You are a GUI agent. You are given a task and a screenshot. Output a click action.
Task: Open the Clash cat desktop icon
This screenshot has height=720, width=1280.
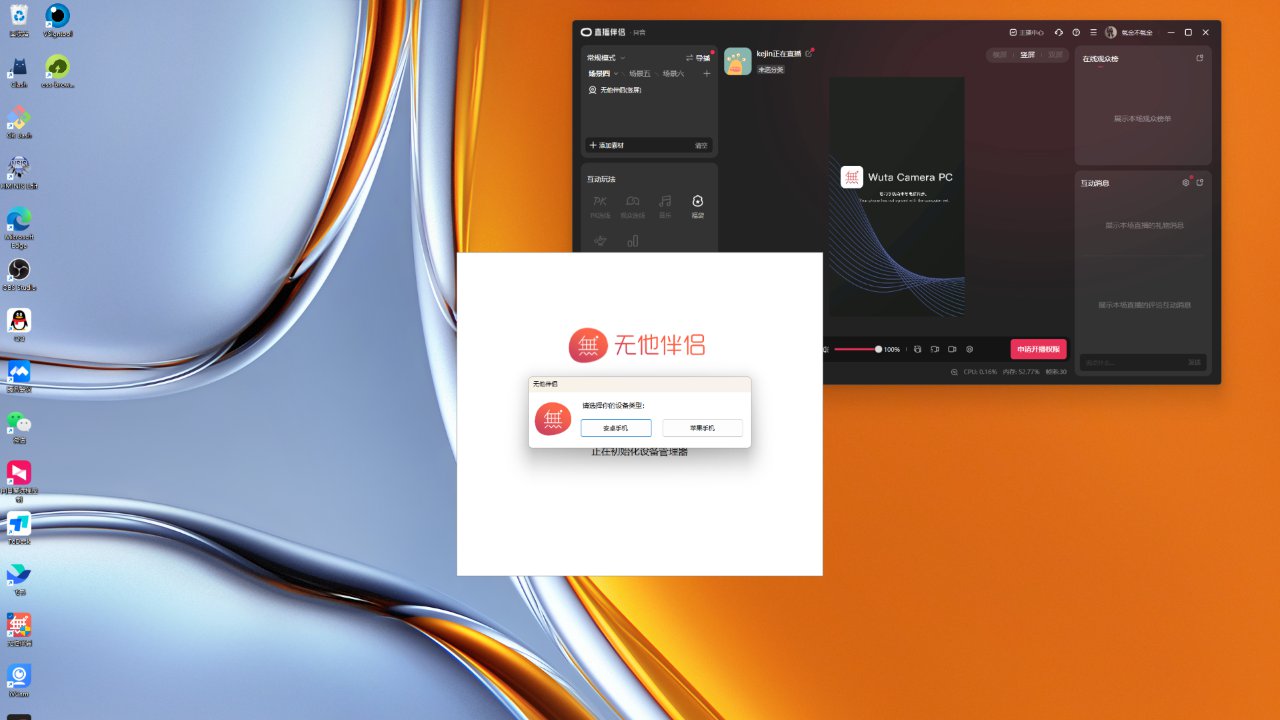[19, 72]
